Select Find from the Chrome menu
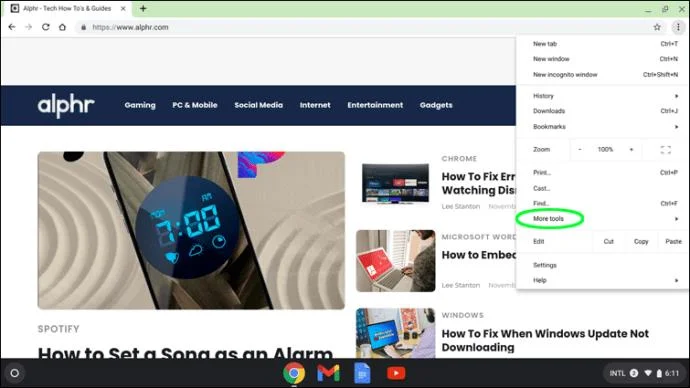 (x=602, y=203)
